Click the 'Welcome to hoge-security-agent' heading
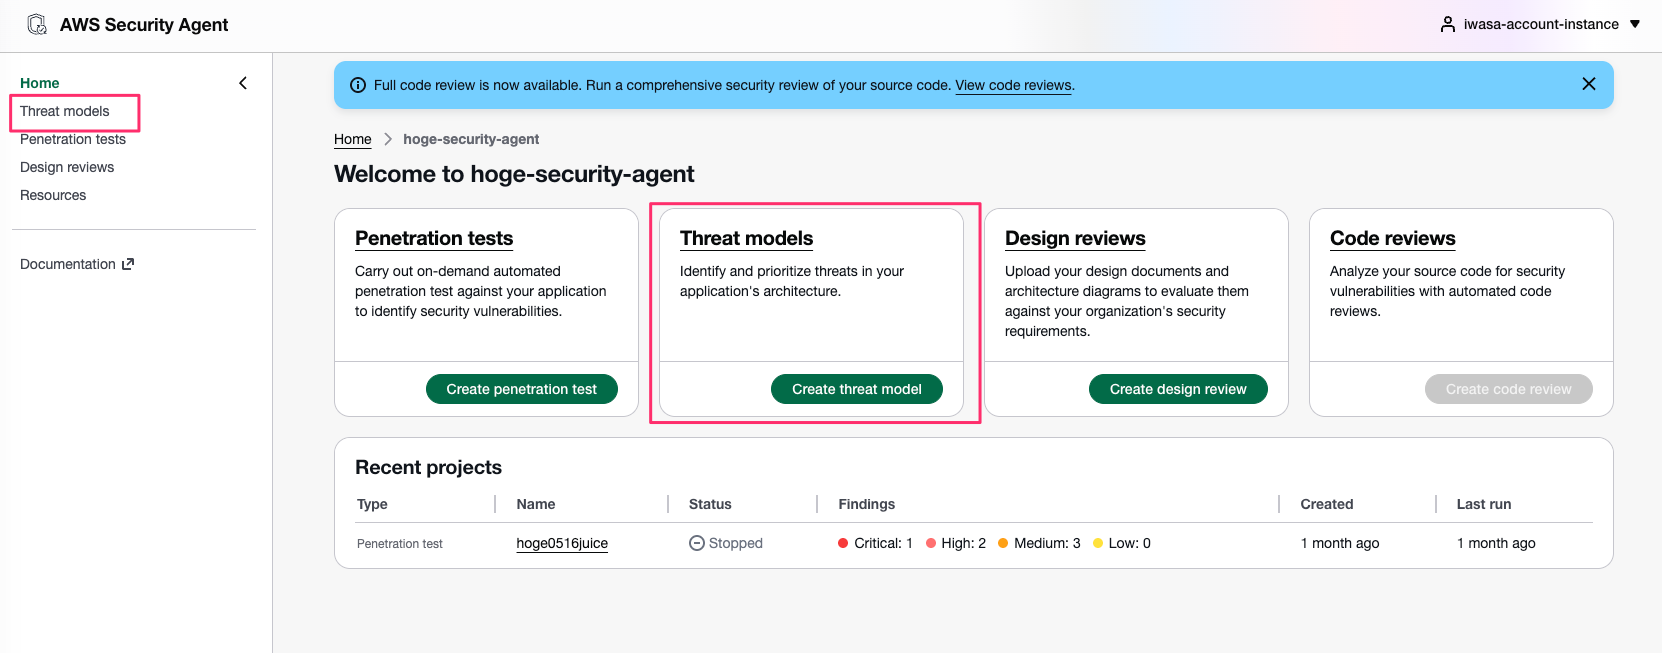The height and width of the screenshot is (653, 1662). click(x=514, y=174)
